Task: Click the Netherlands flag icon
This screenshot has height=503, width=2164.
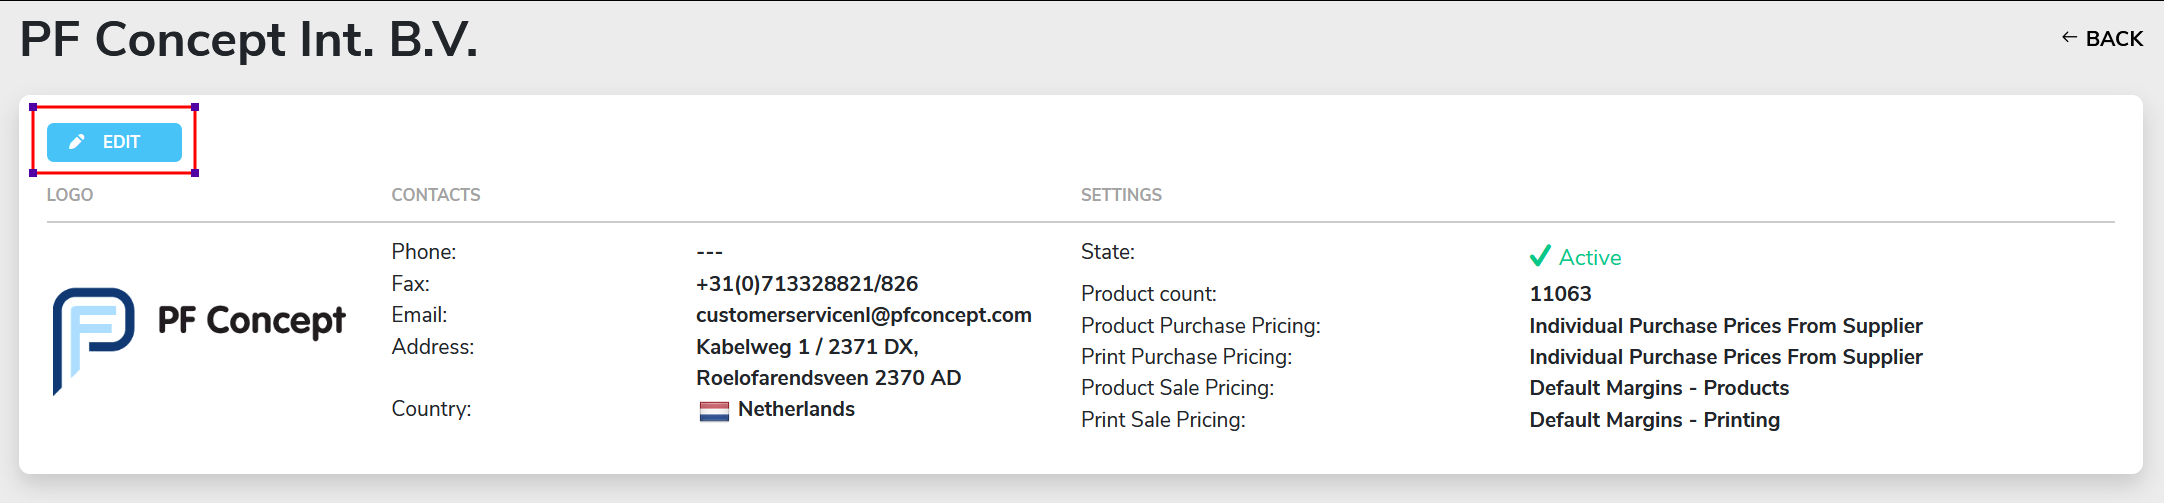Action: [x=714, y=410]
